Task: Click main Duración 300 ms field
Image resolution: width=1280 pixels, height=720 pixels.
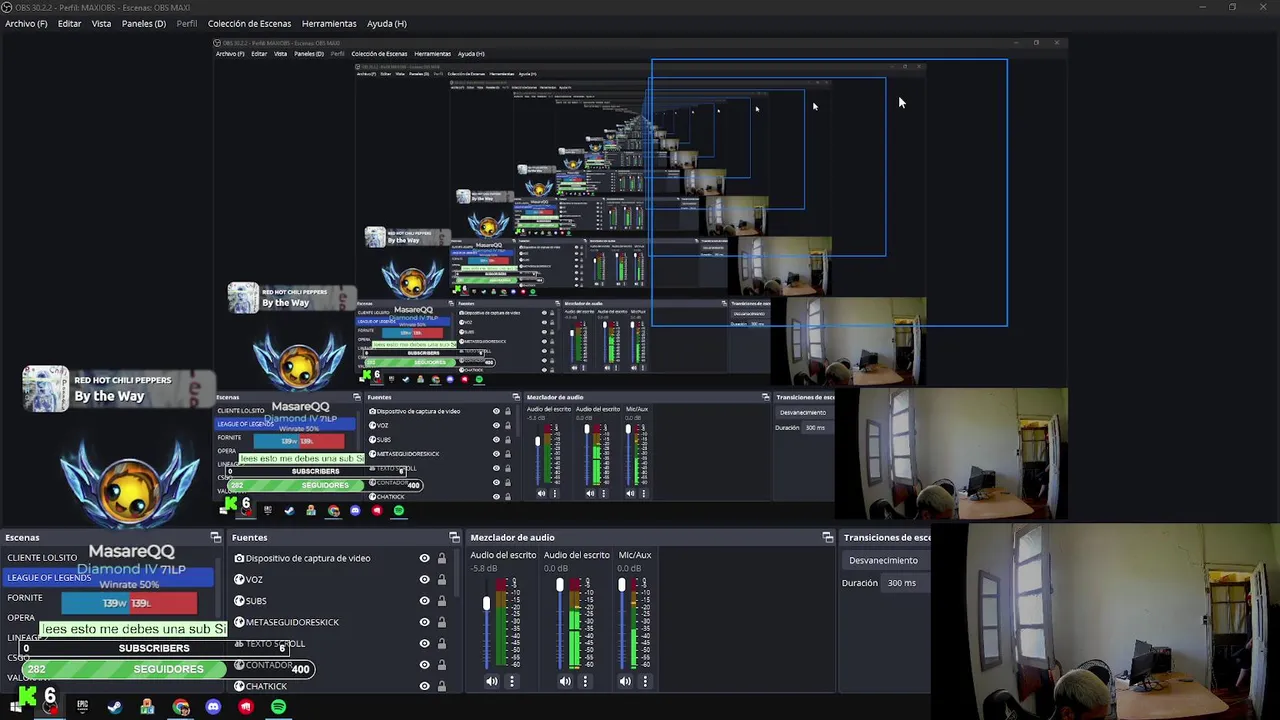Action: click(x=908, y=583)
